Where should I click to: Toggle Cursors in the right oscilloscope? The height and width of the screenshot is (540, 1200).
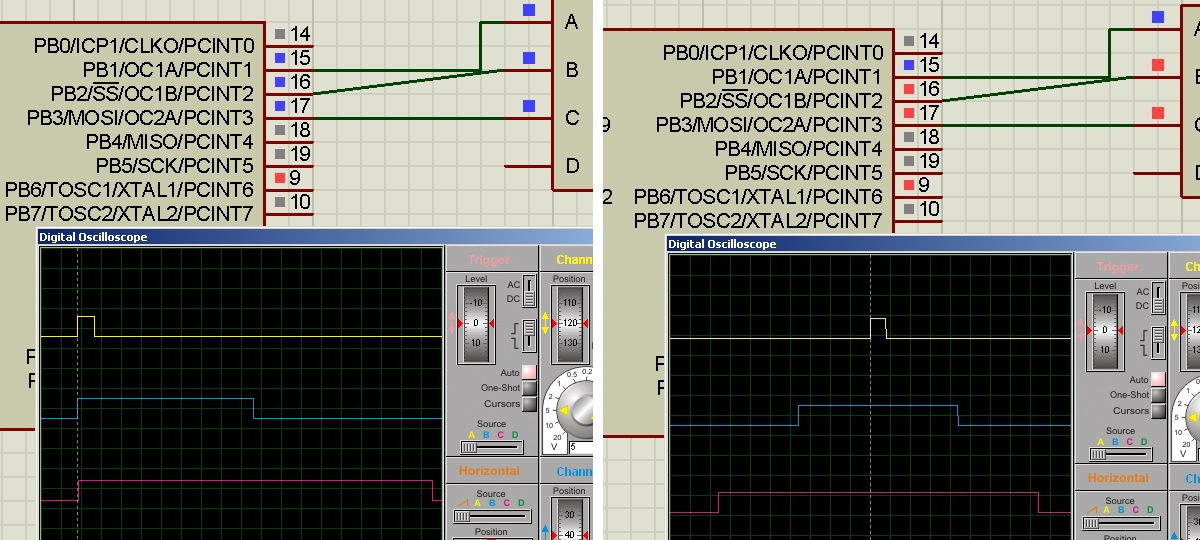(x=1158, y=411)
